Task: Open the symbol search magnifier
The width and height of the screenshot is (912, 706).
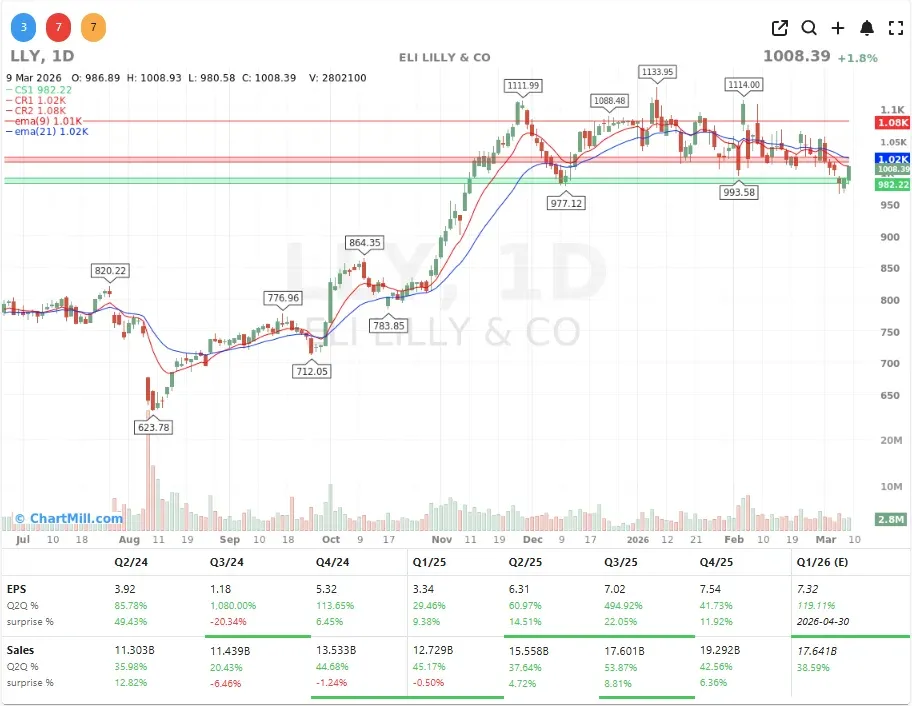Action: (x=809, y=28)
